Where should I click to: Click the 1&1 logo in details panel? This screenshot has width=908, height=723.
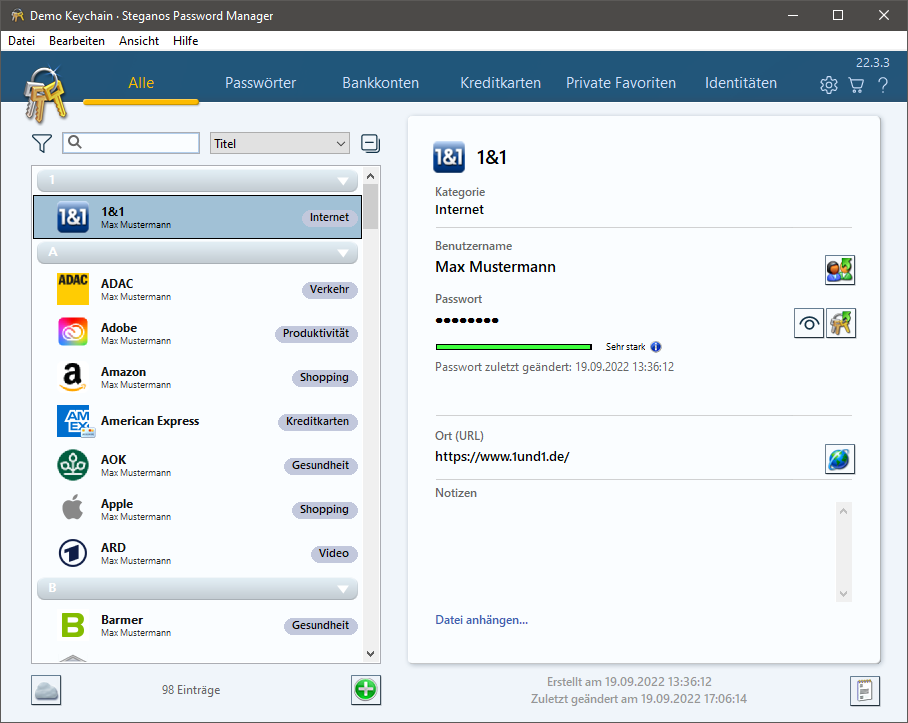[x=449, y=157]
